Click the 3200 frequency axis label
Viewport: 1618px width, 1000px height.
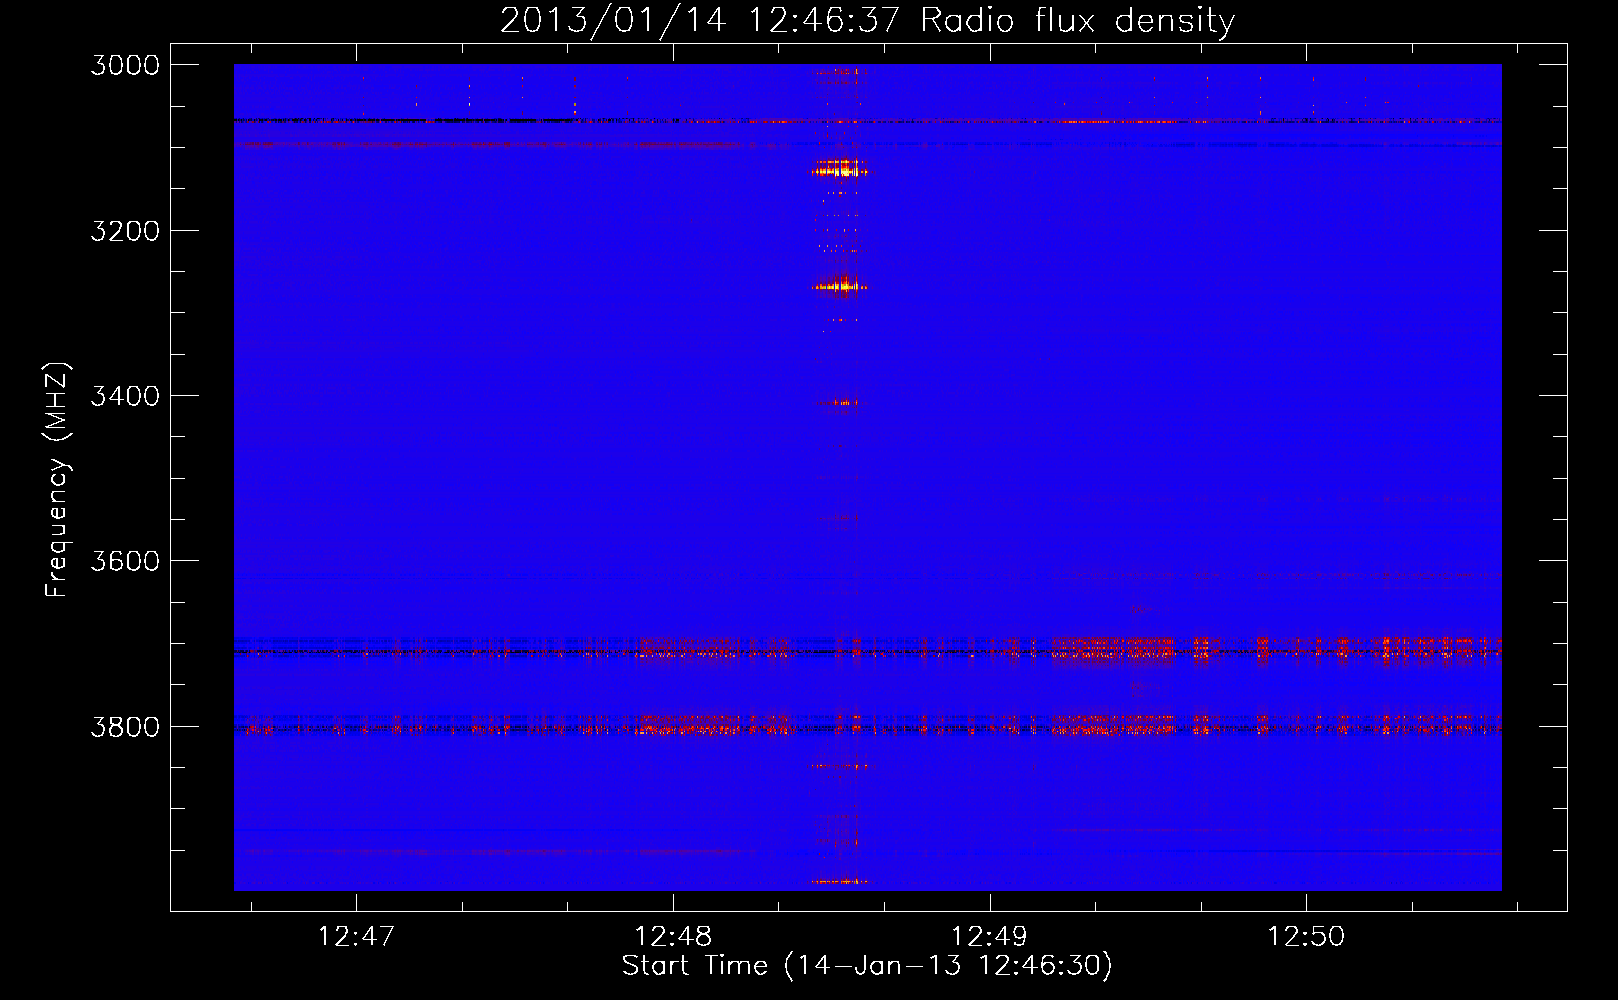pos(125,231)
